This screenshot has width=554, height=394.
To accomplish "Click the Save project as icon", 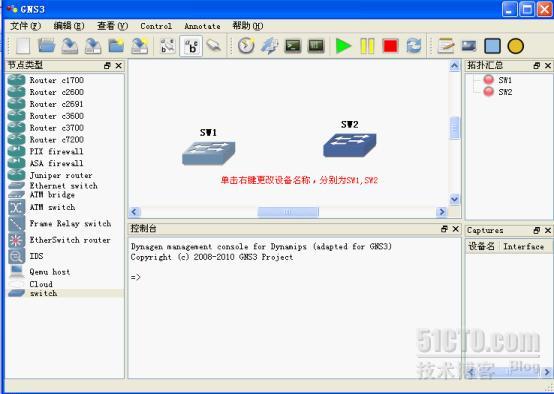I will pos(93,46).
